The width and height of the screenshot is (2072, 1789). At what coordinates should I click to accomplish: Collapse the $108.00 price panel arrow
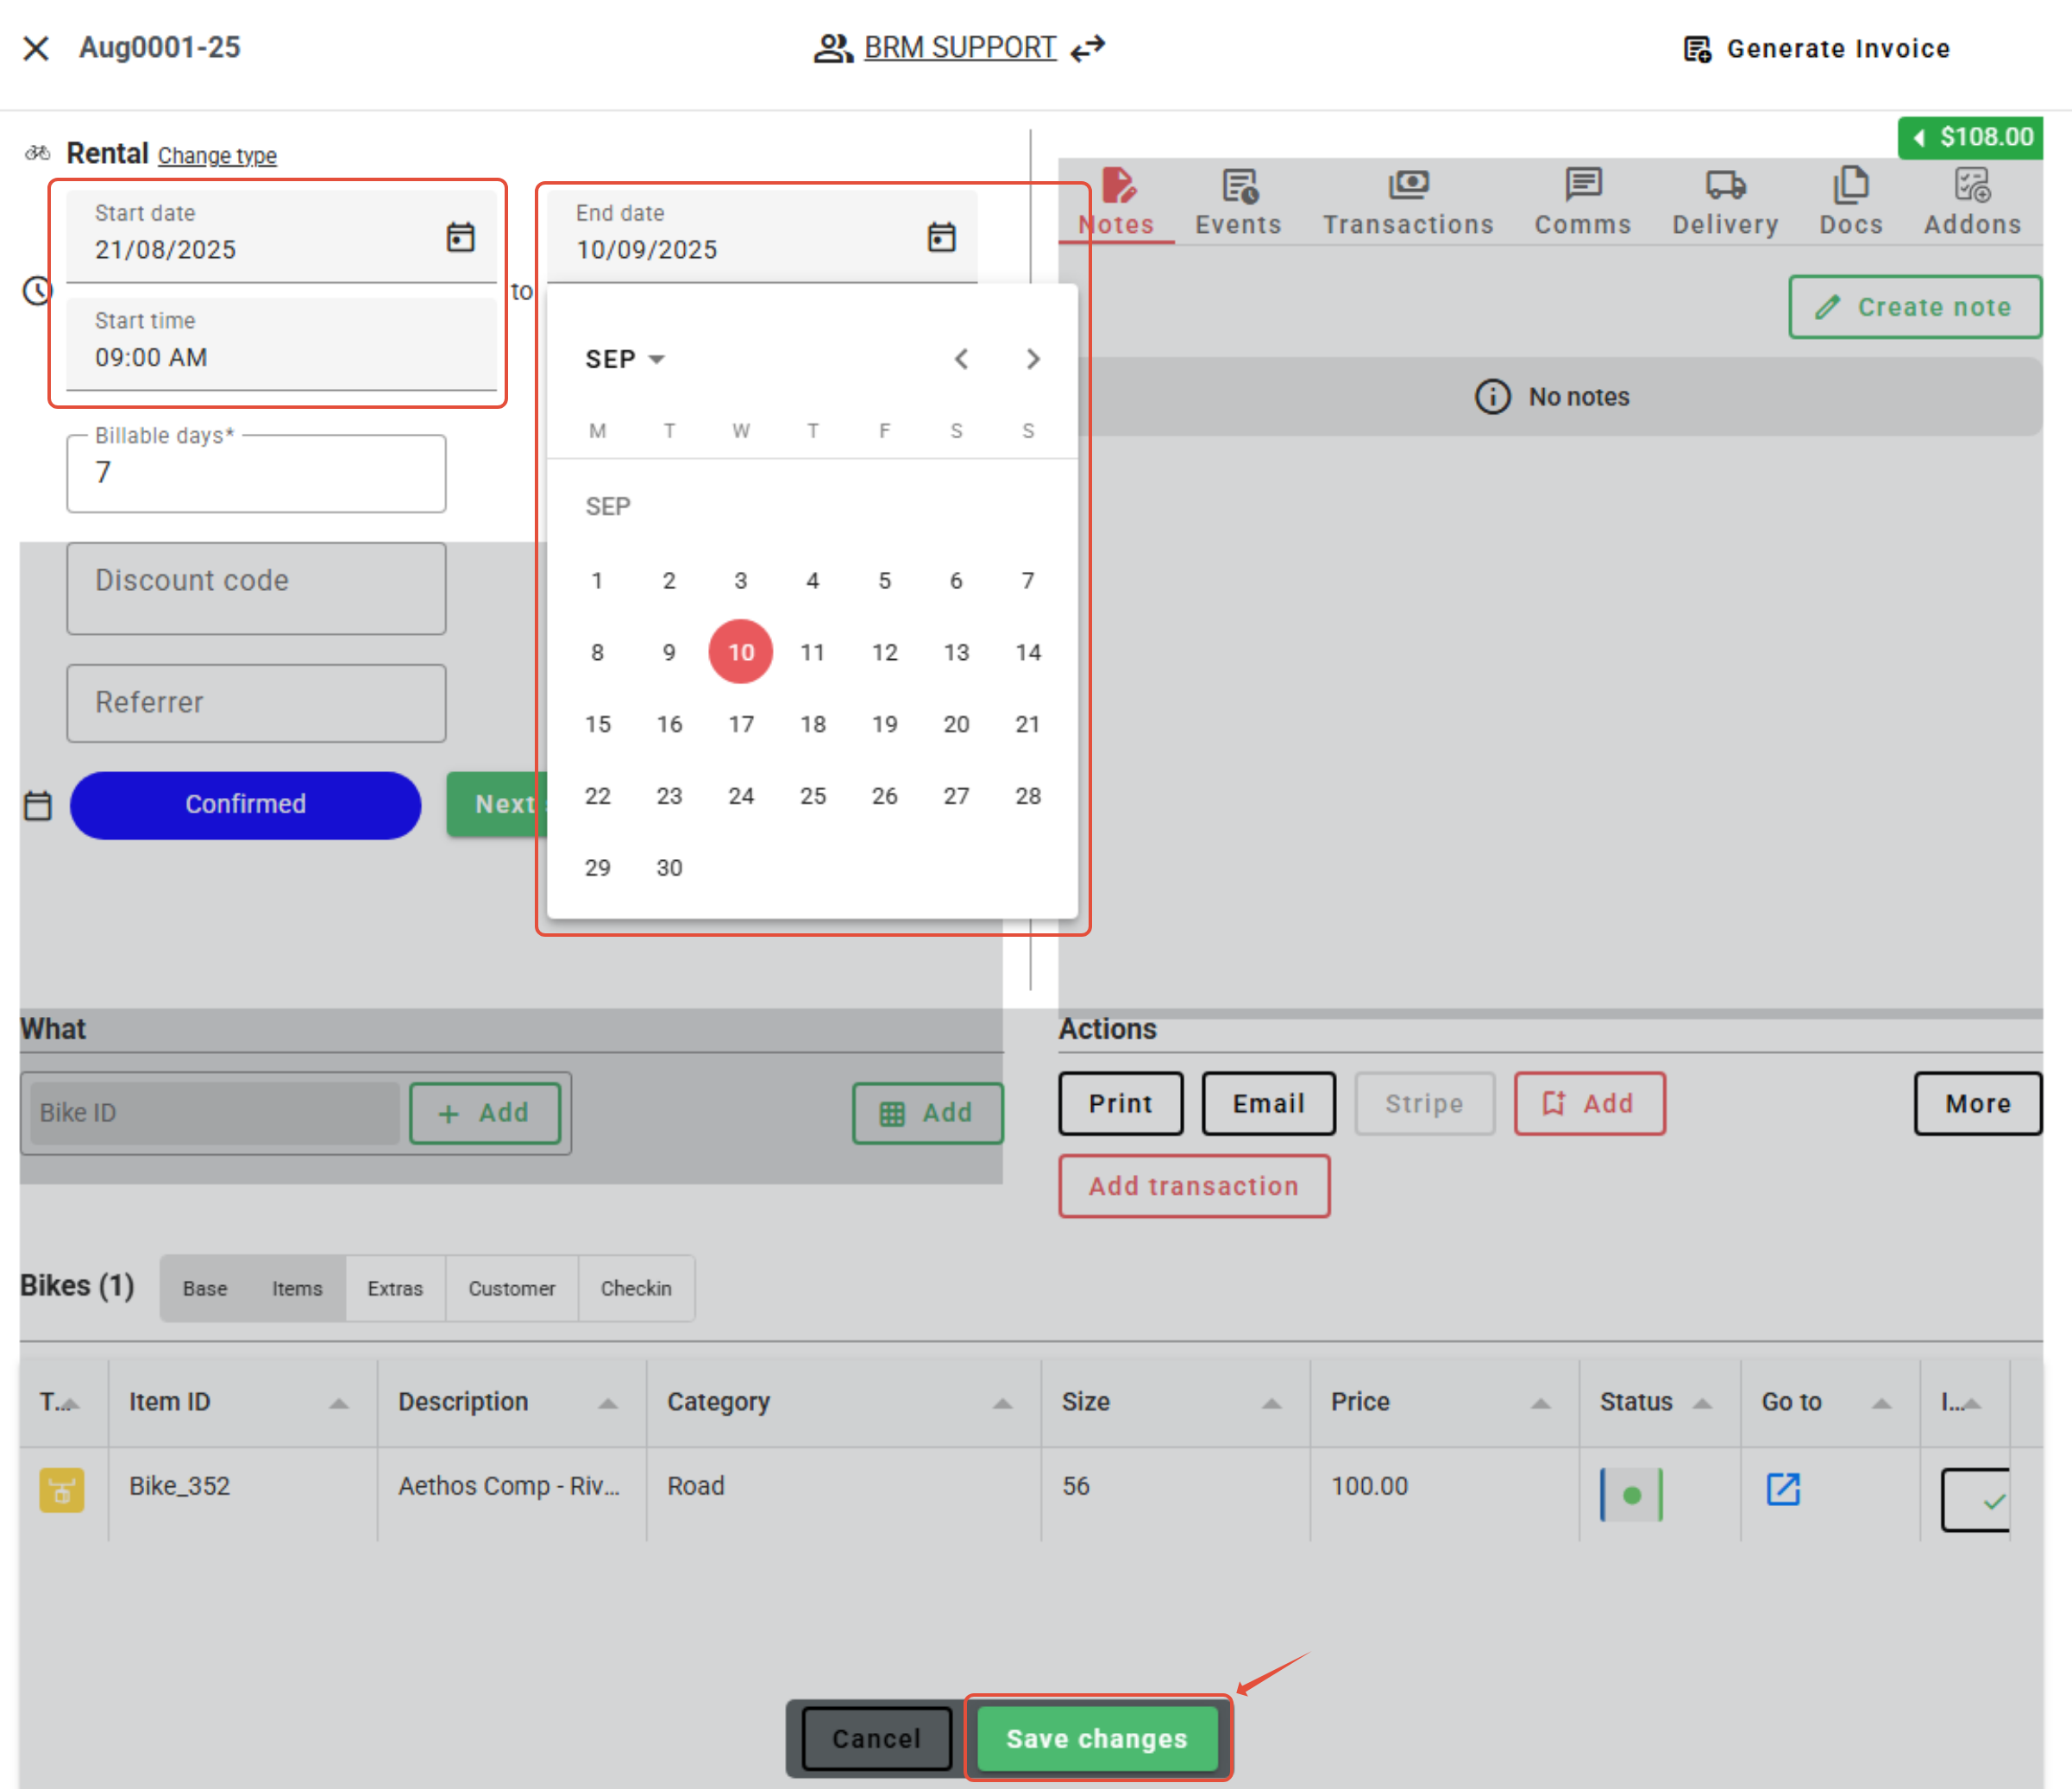pos(1919,138)
